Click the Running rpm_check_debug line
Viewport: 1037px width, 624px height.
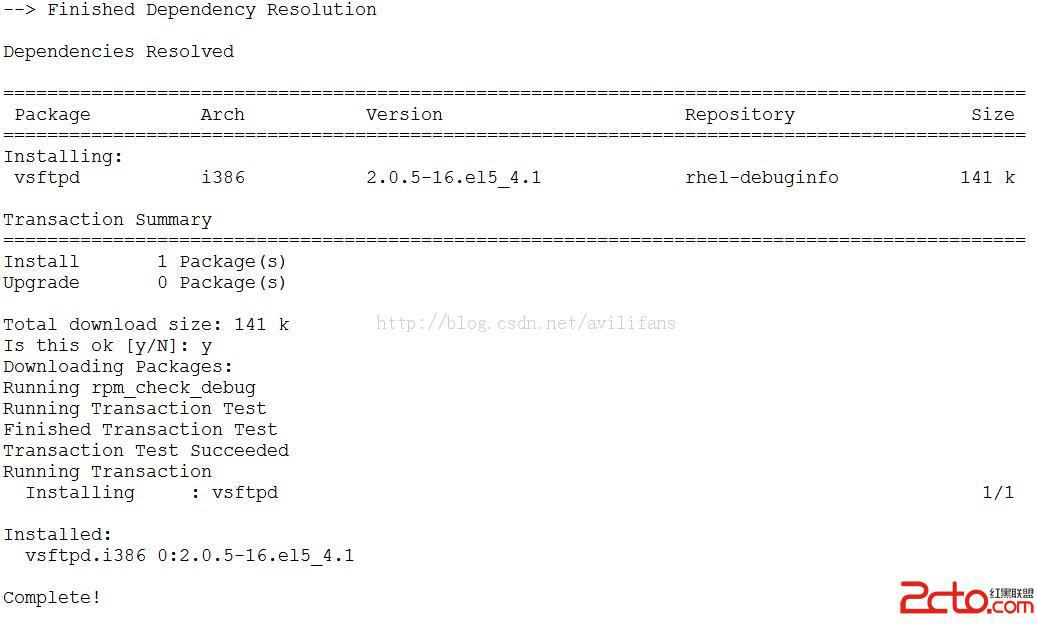click(x=130, y=388)
